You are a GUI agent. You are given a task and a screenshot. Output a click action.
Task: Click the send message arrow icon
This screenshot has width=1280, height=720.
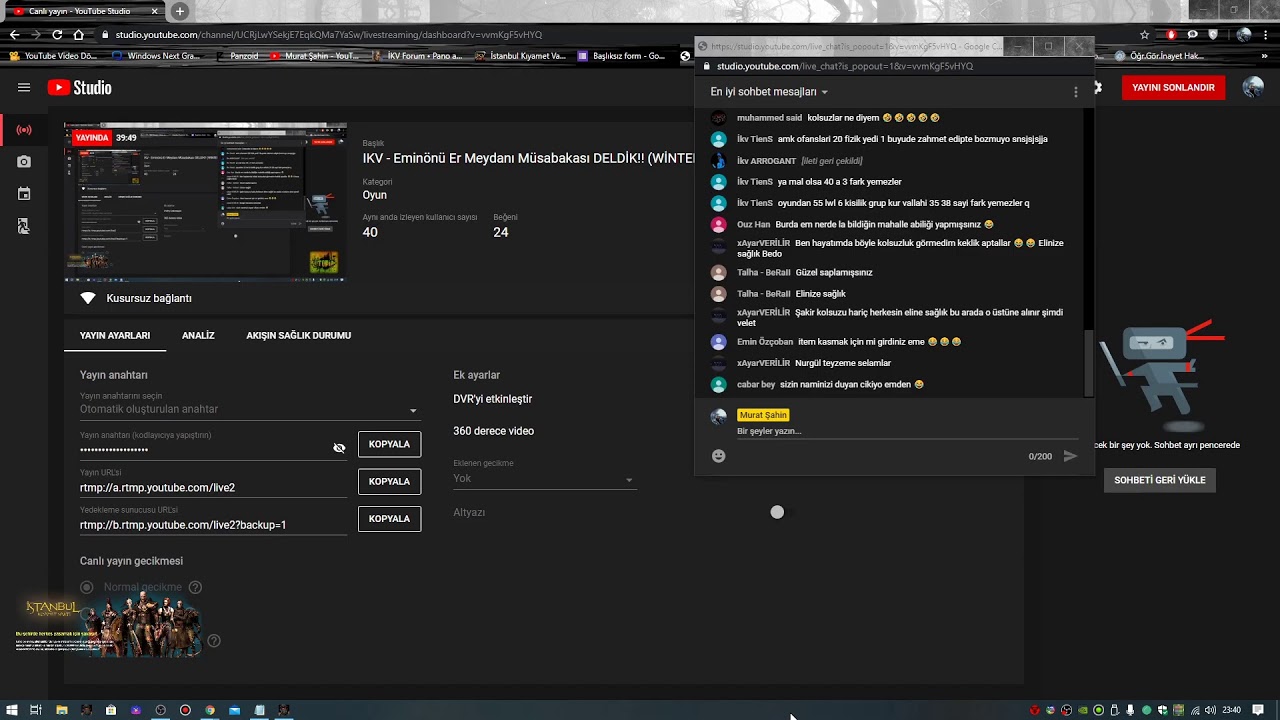pyautogui.click(x=1070, y=456)
